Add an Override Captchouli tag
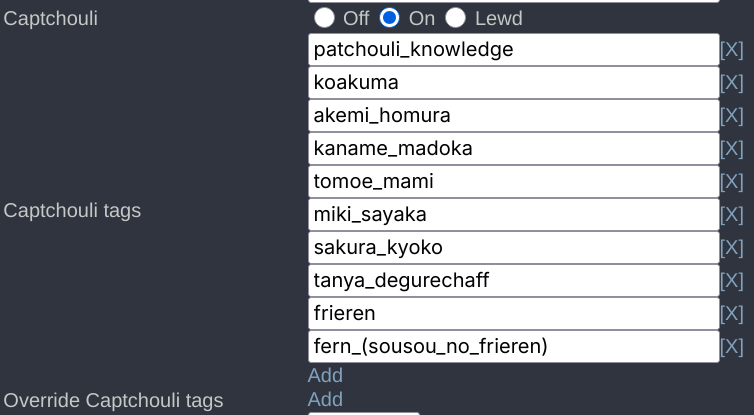The height and width of the screenshot is (415, 754). [325, 399]
